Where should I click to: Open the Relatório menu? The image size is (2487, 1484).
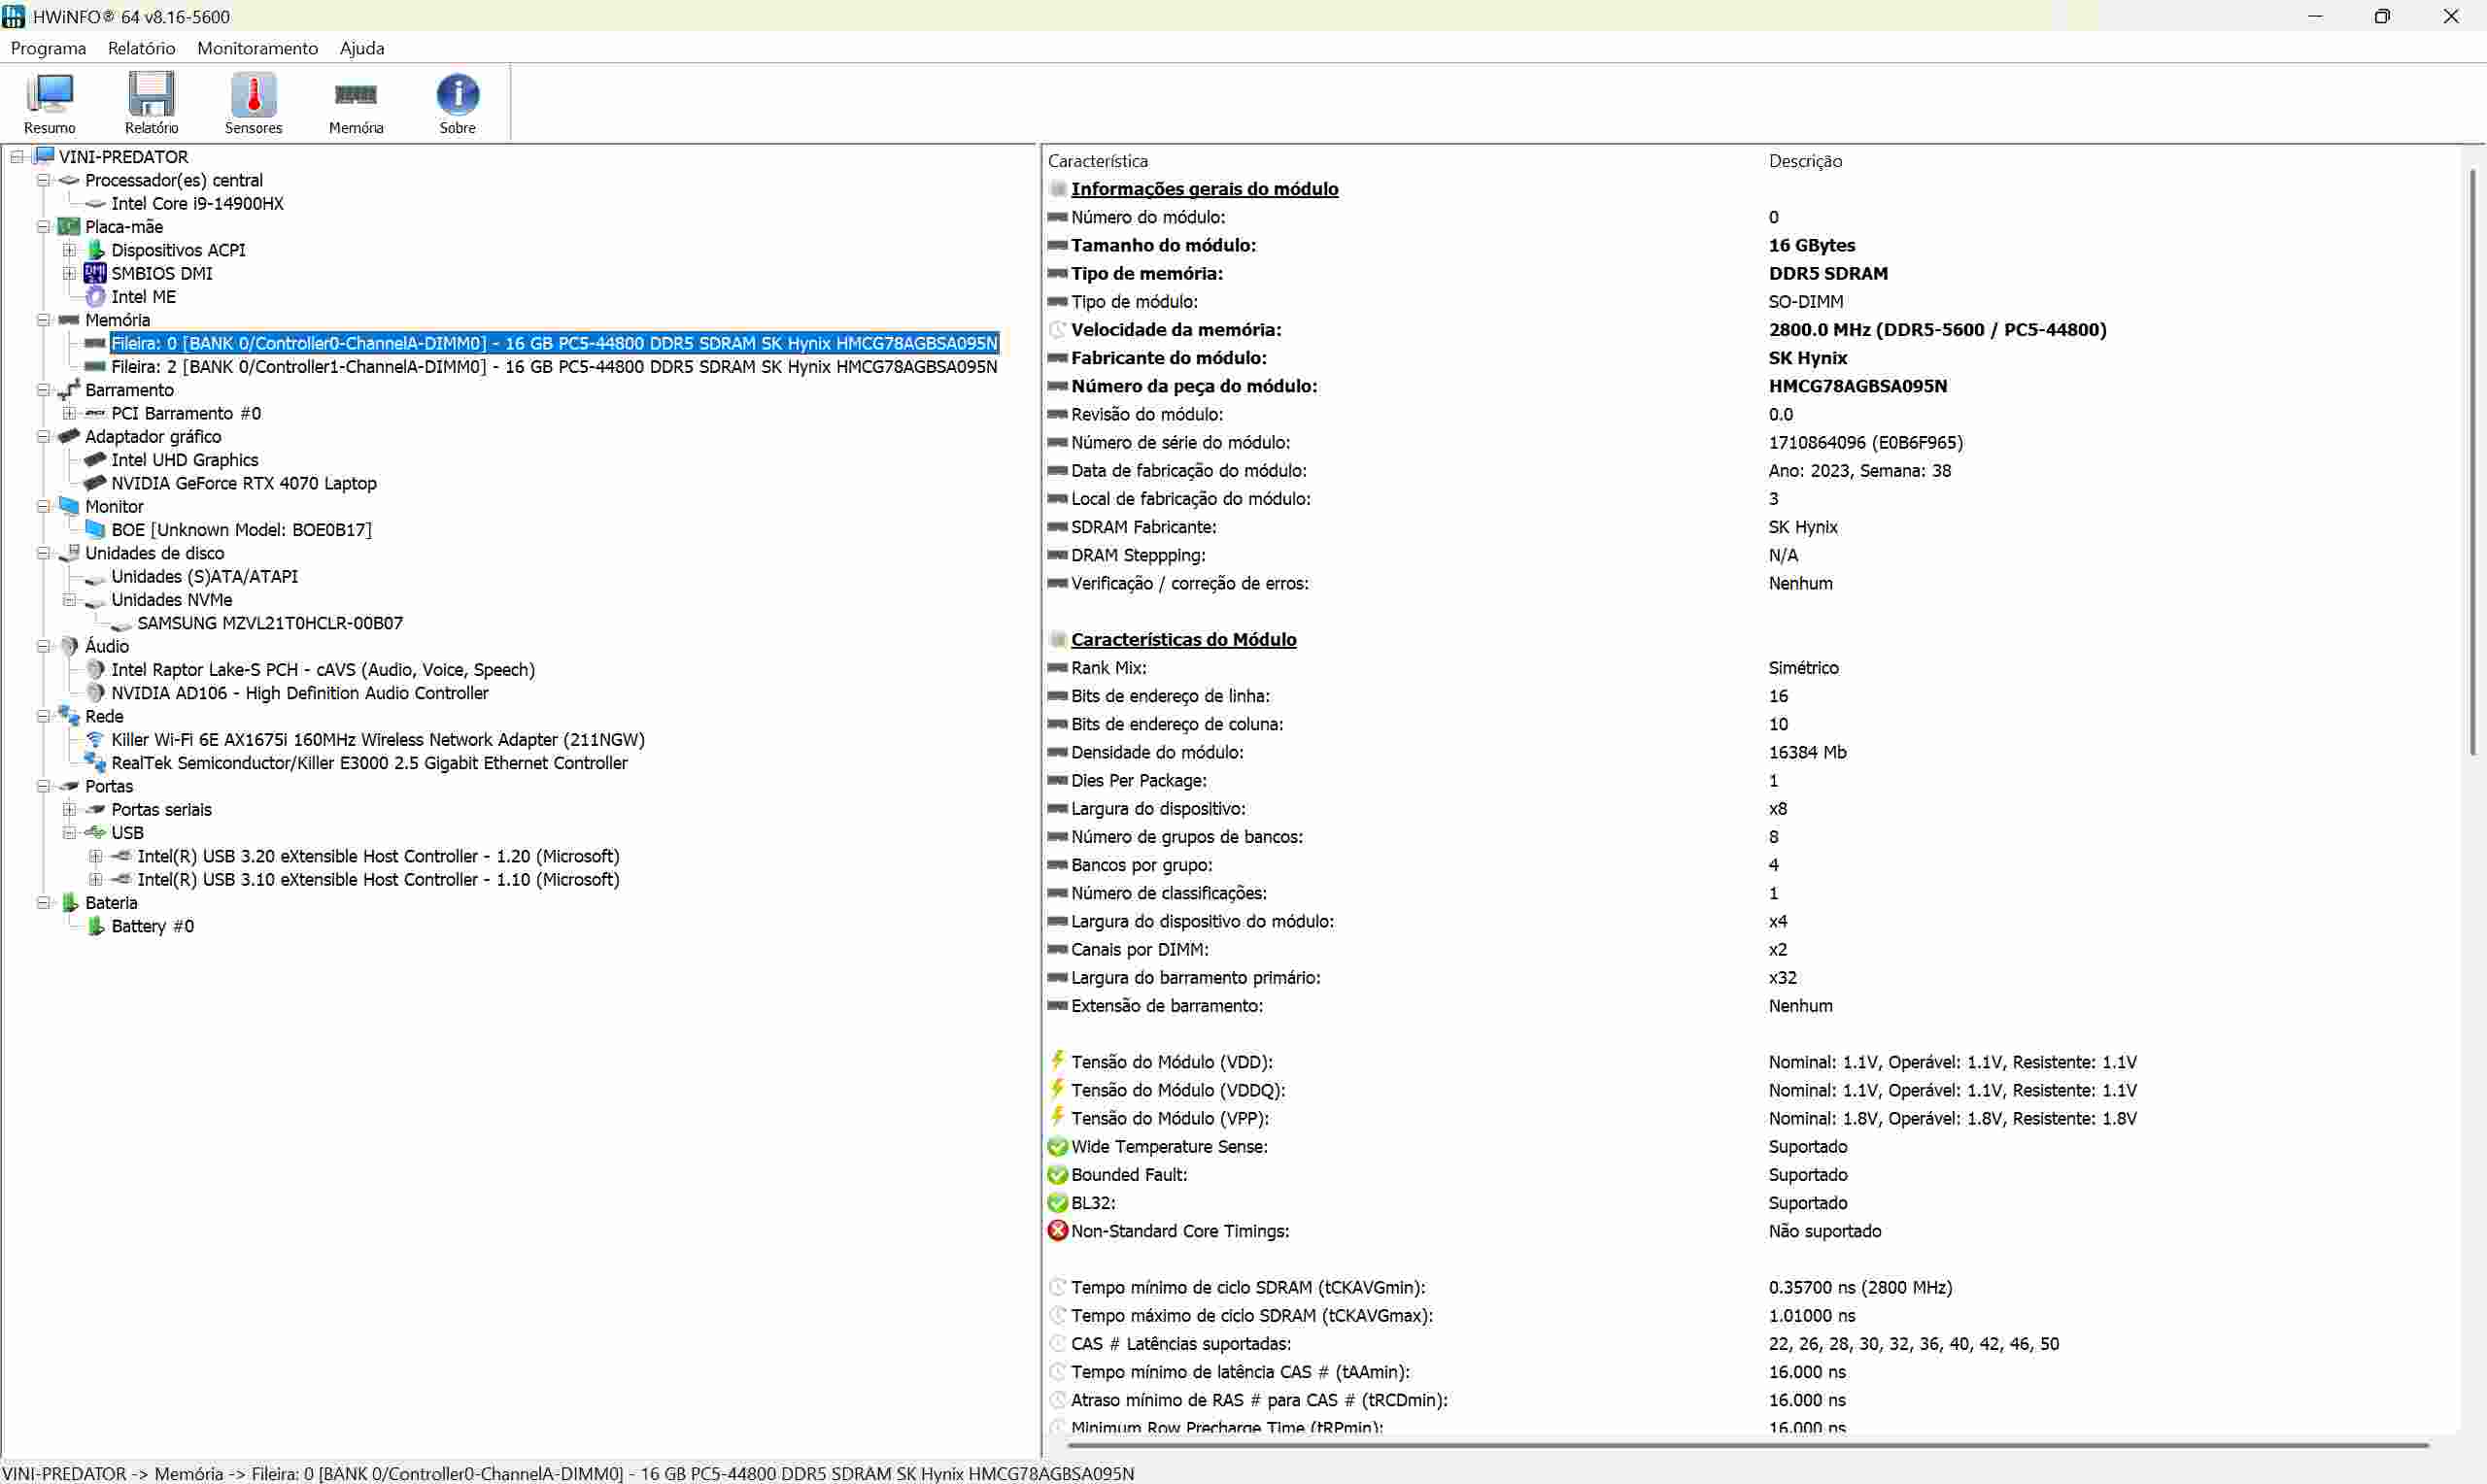click(x=141, y=48)
